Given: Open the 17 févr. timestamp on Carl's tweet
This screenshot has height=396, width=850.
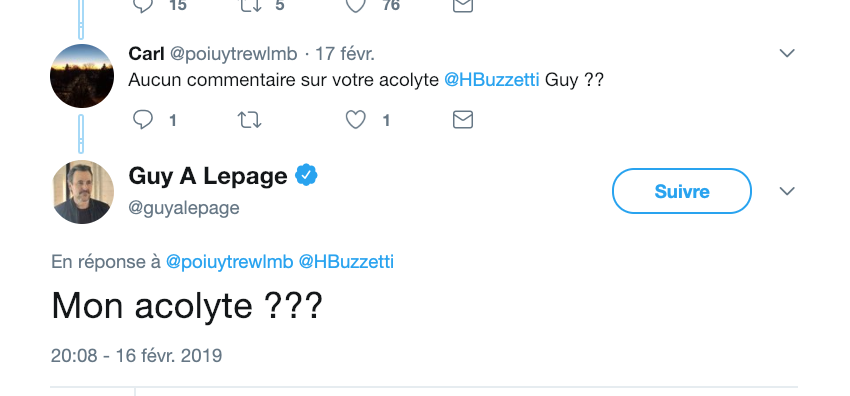Looking at the screenshot, I should 345,54.
